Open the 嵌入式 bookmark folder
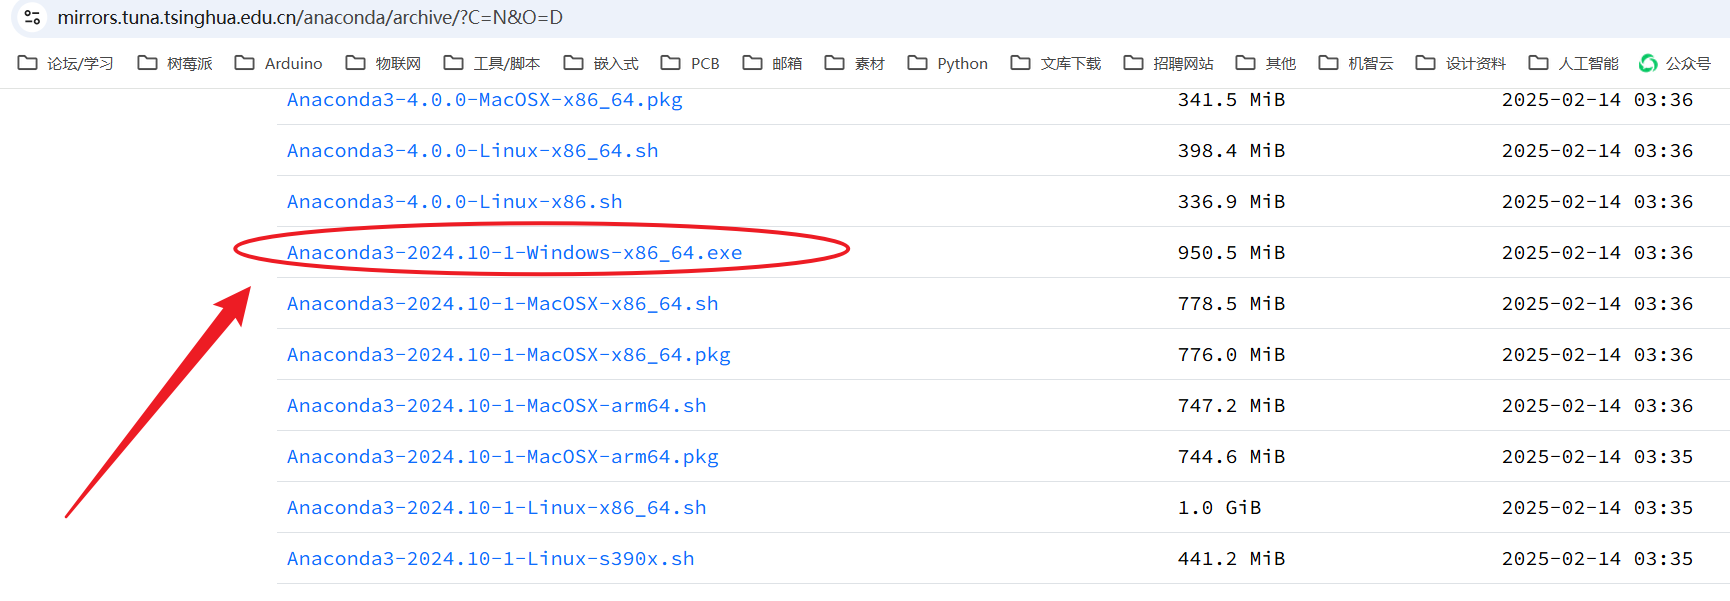This screenshot has width=1730, height=601. pyautogui.click(x=601, y=63)
